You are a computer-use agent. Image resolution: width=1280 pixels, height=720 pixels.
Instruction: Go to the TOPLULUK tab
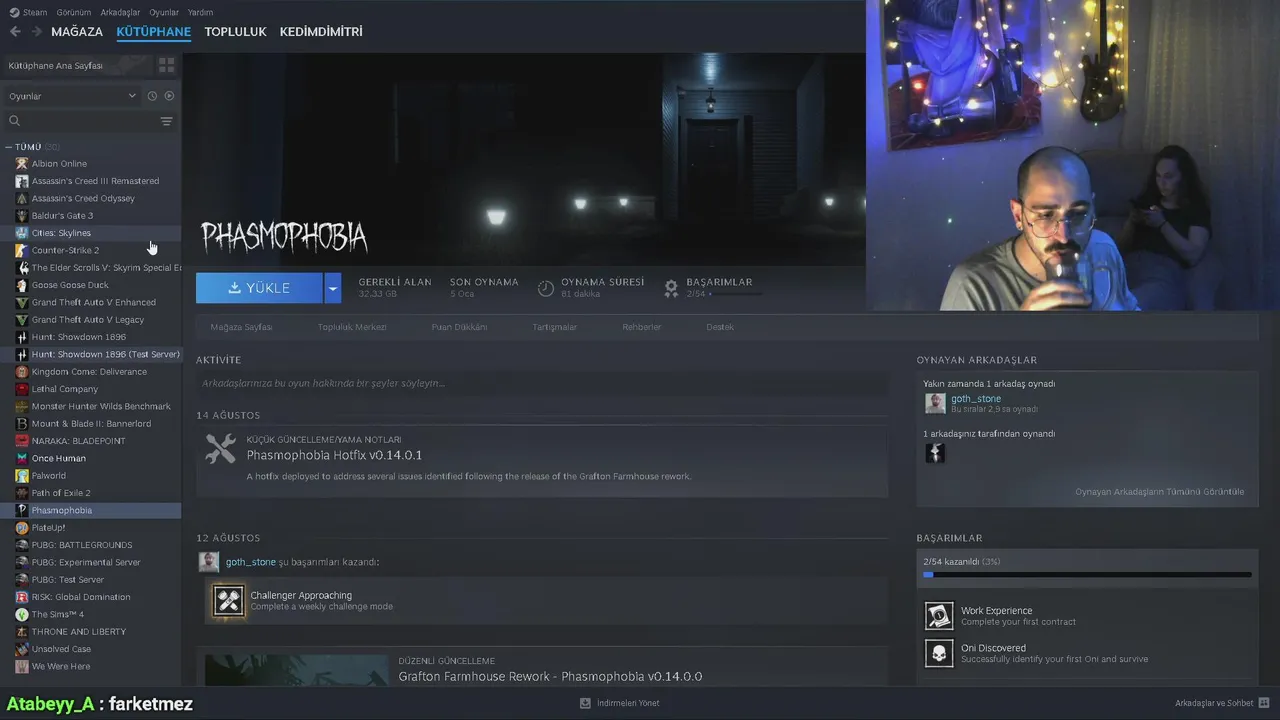click(x=235, y=32)
